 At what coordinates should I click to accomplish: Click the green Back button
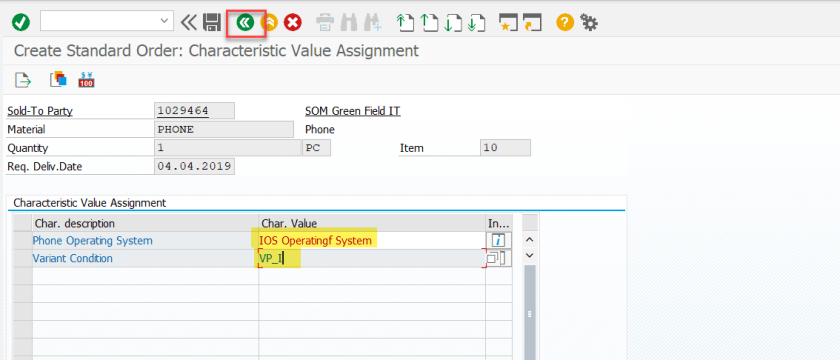pyautogui.click(x=245, y=22)
